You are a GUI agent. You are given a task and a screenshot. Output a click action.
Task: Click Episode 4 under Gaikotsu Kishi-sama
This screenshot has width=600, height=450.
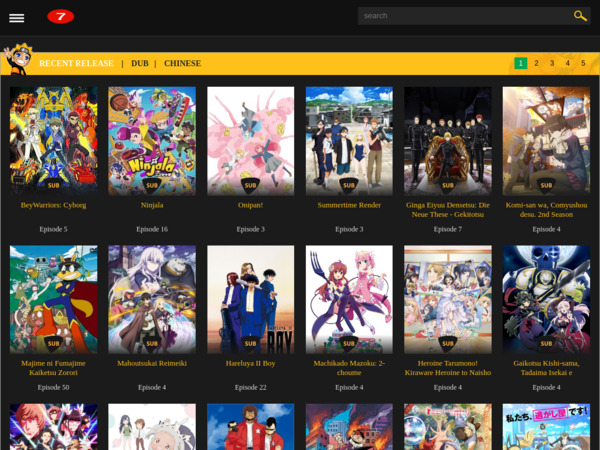point(546,387)
